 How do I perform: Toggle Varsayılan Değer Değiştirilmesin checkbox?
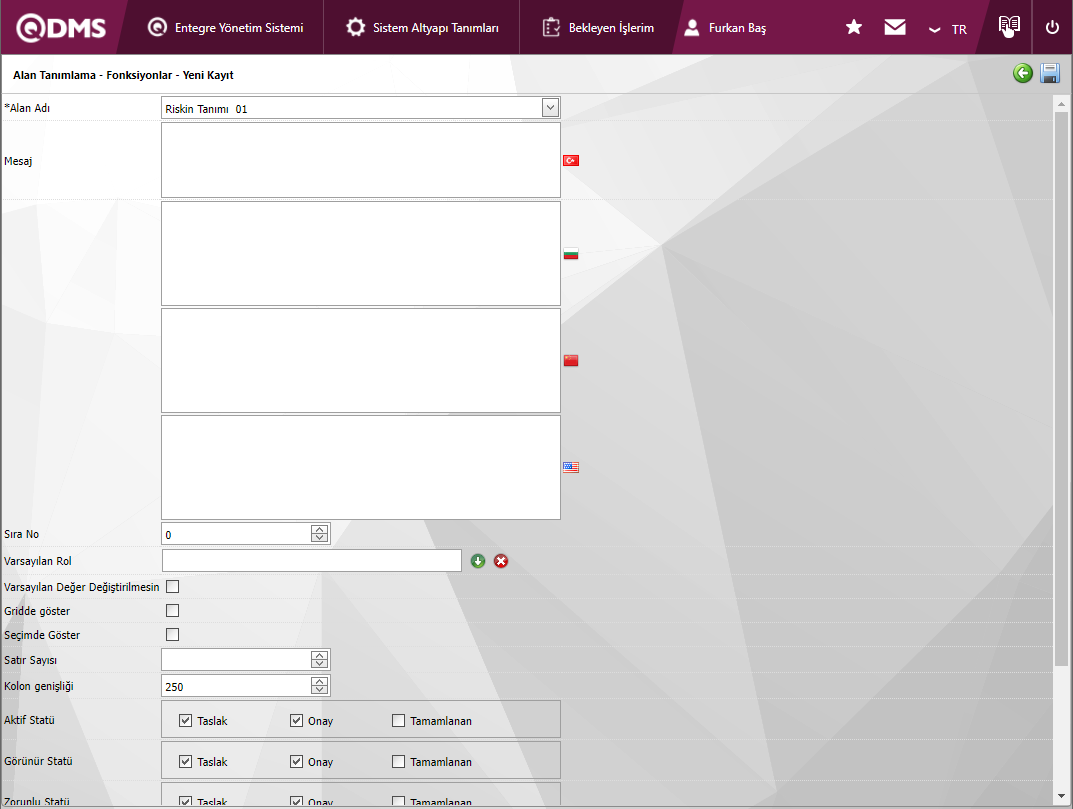(172, 587)
